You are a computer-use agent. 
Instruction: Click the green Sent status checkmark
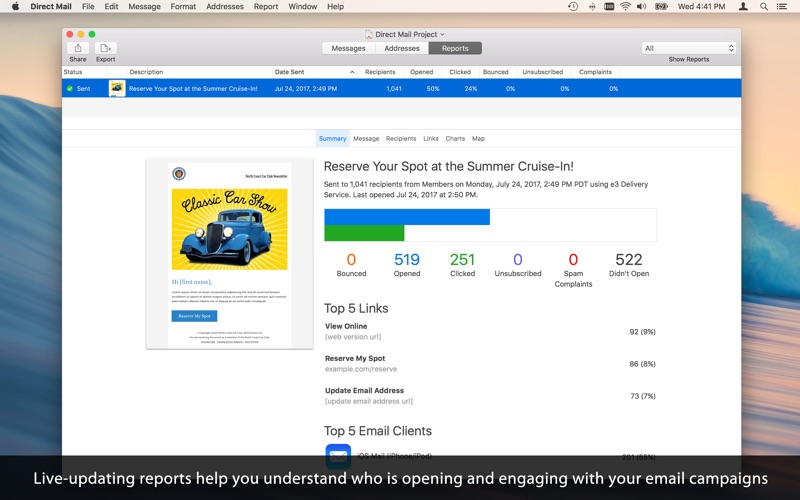pos(70,88)
